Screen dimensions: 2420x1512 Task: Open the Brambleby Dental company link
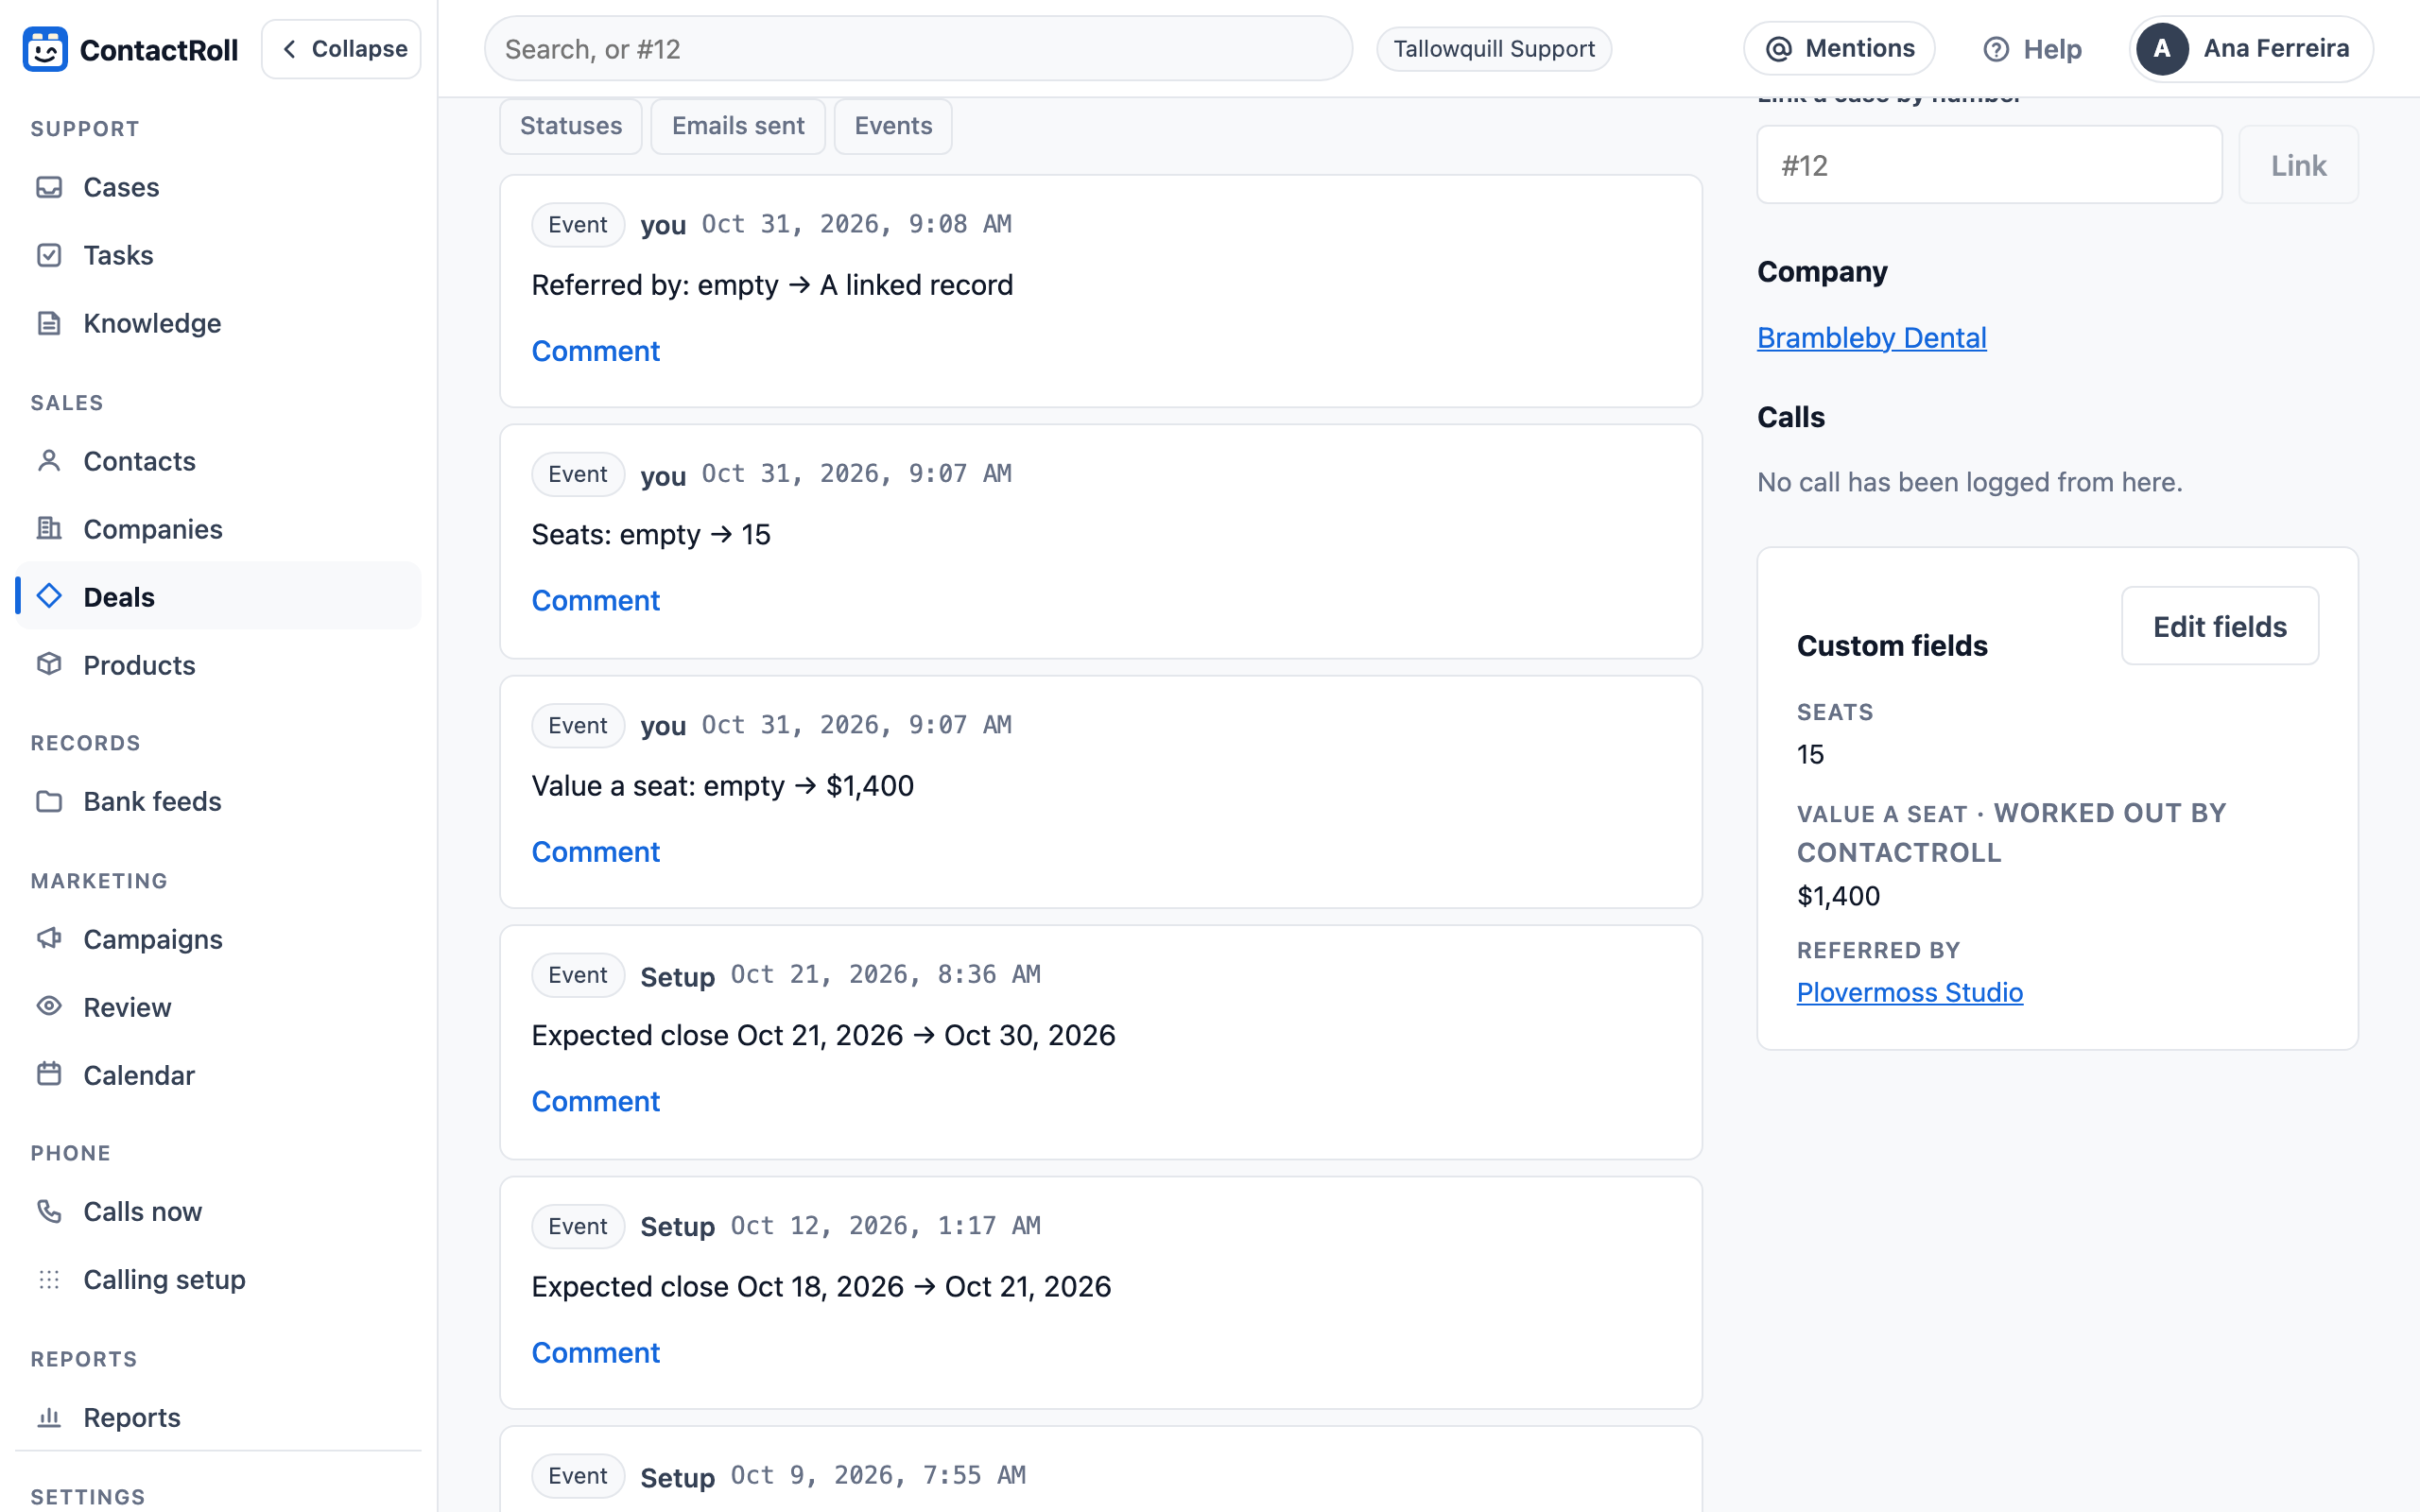pos(1871,338)
